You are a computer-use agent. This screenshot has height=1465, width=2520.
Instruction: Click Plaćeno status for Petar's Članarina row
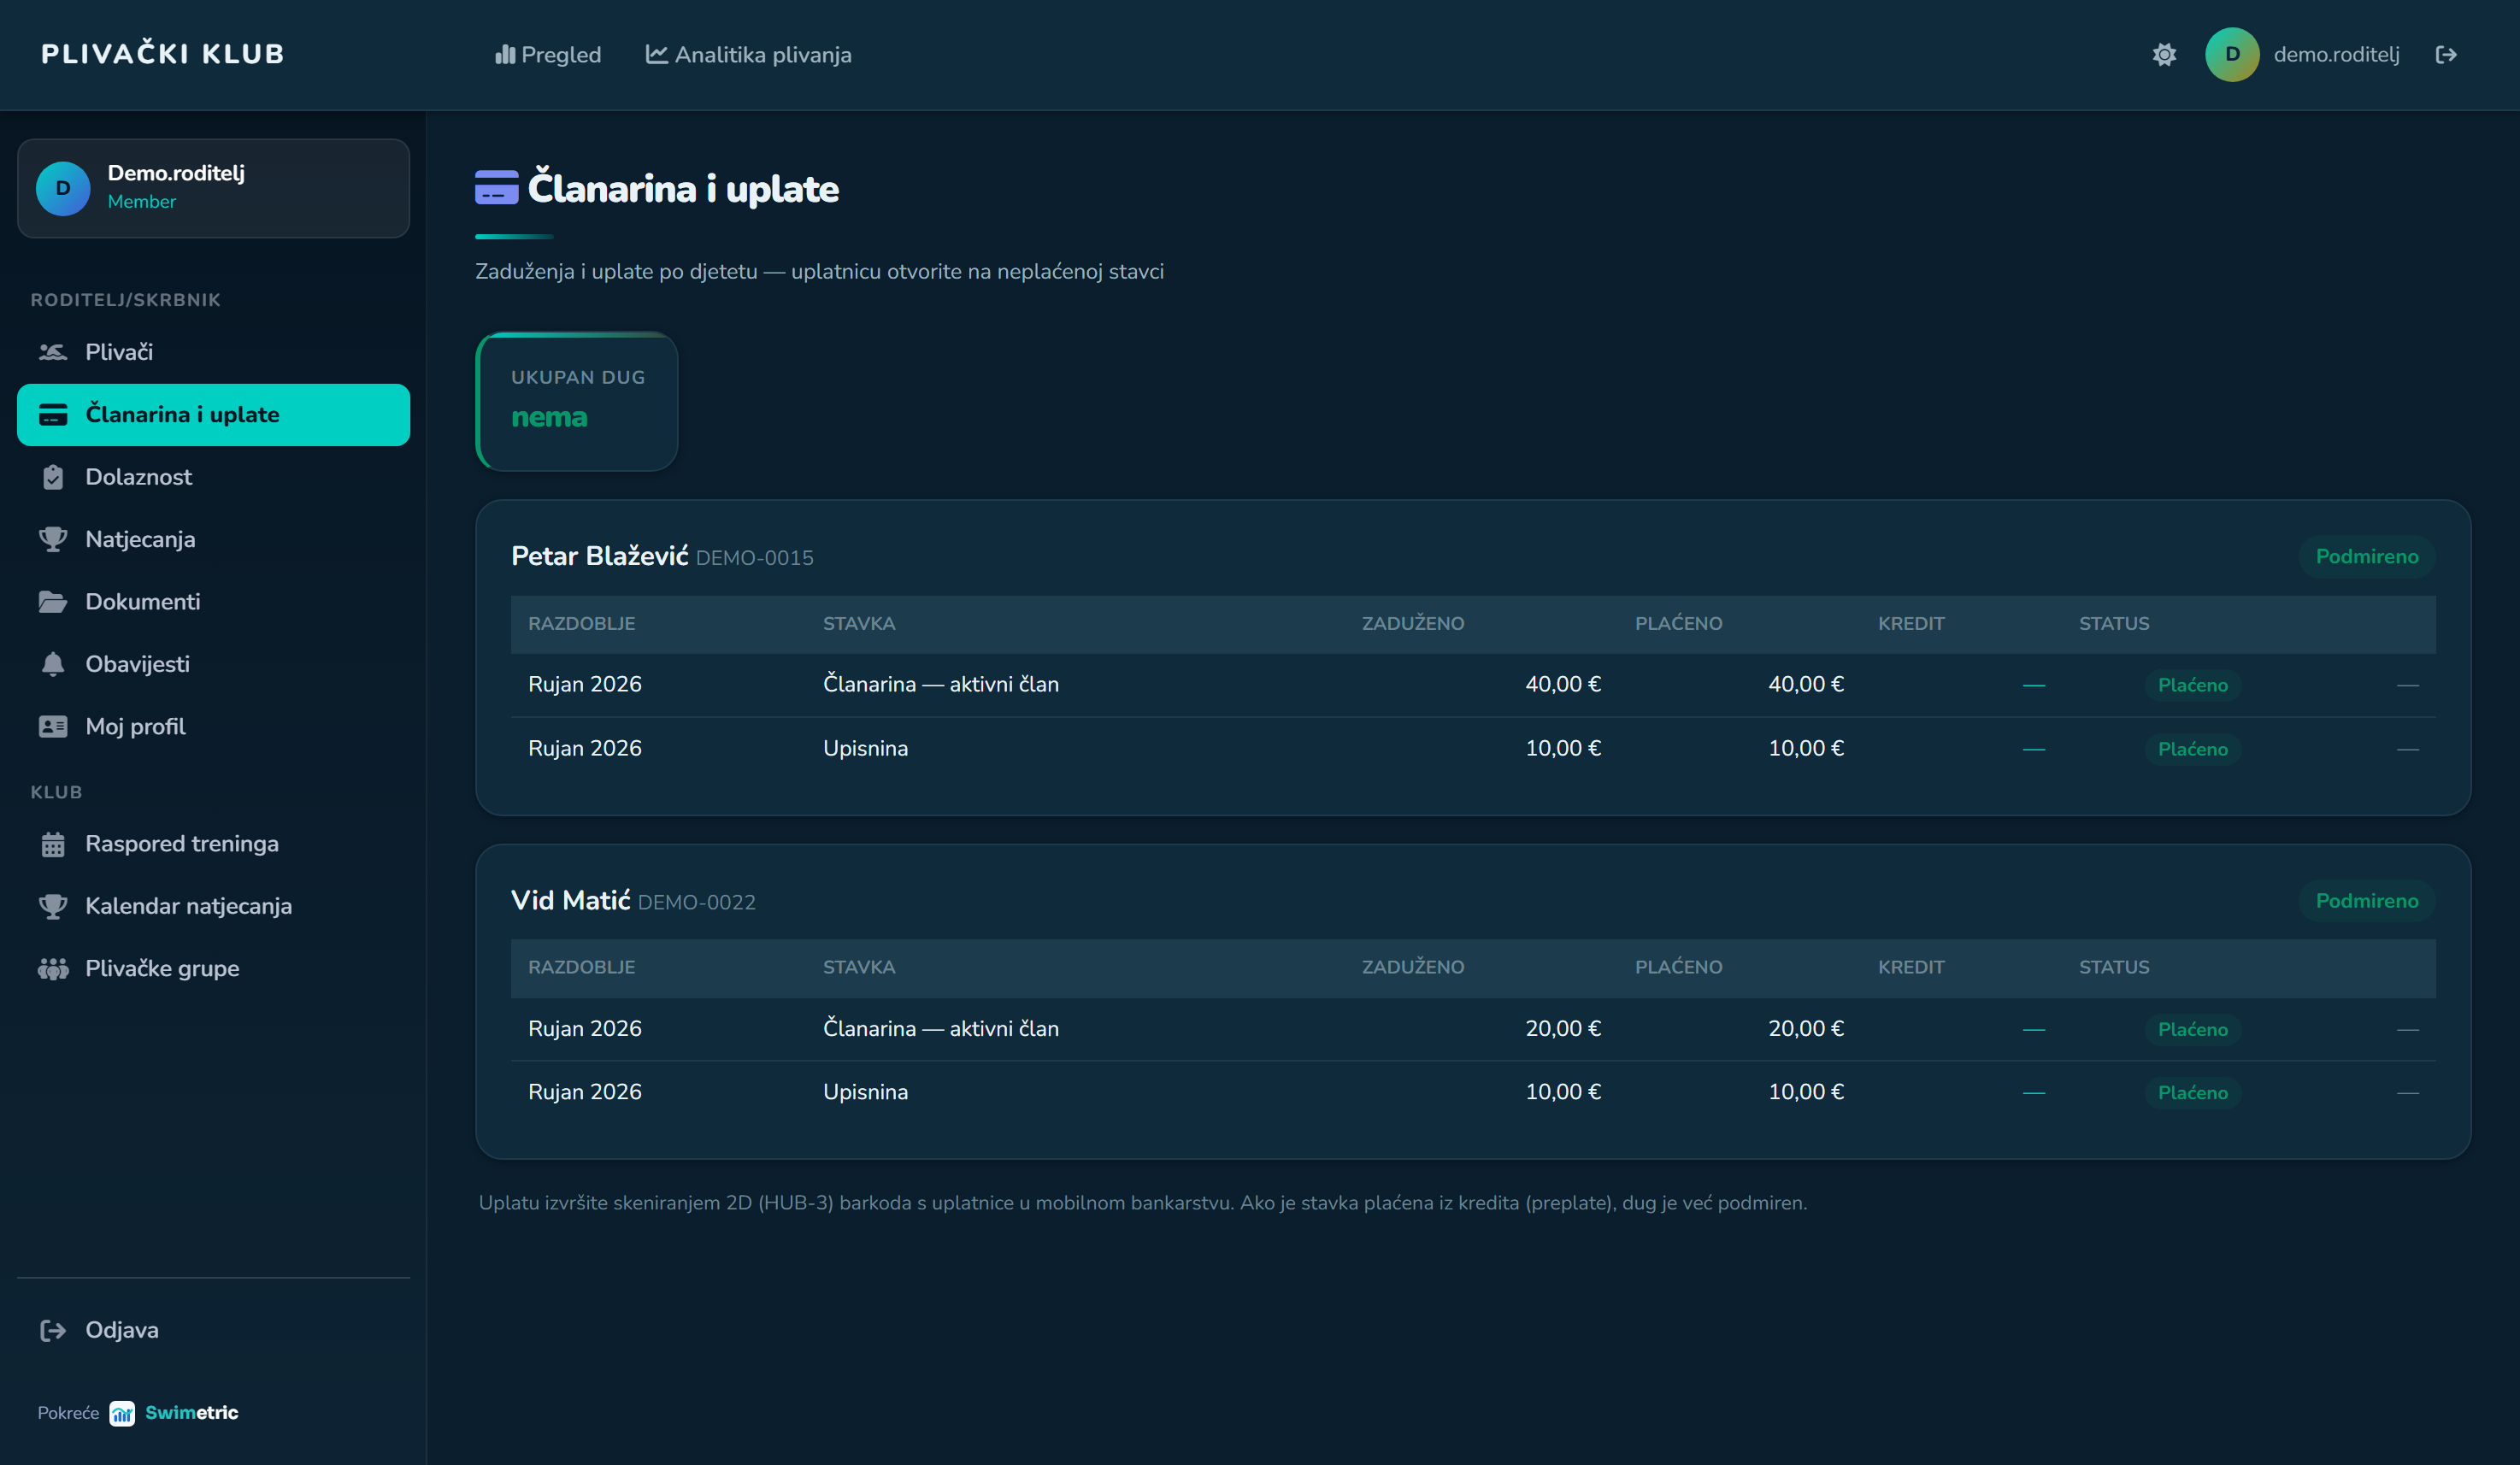[x=2192, y=685]
